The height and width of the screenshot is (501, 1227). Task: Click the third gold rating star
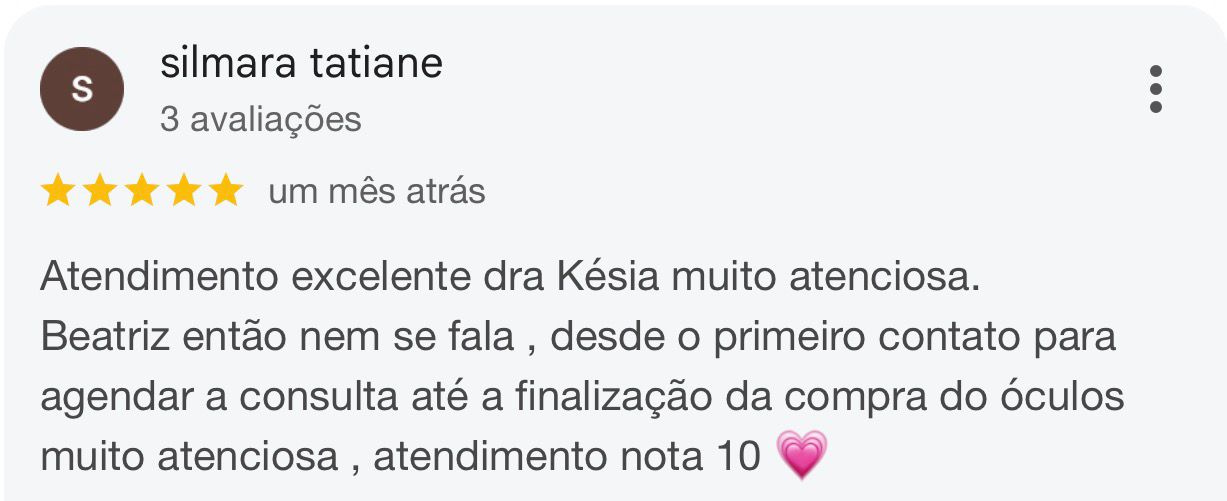pyautogui.click(x=142, y=190)
